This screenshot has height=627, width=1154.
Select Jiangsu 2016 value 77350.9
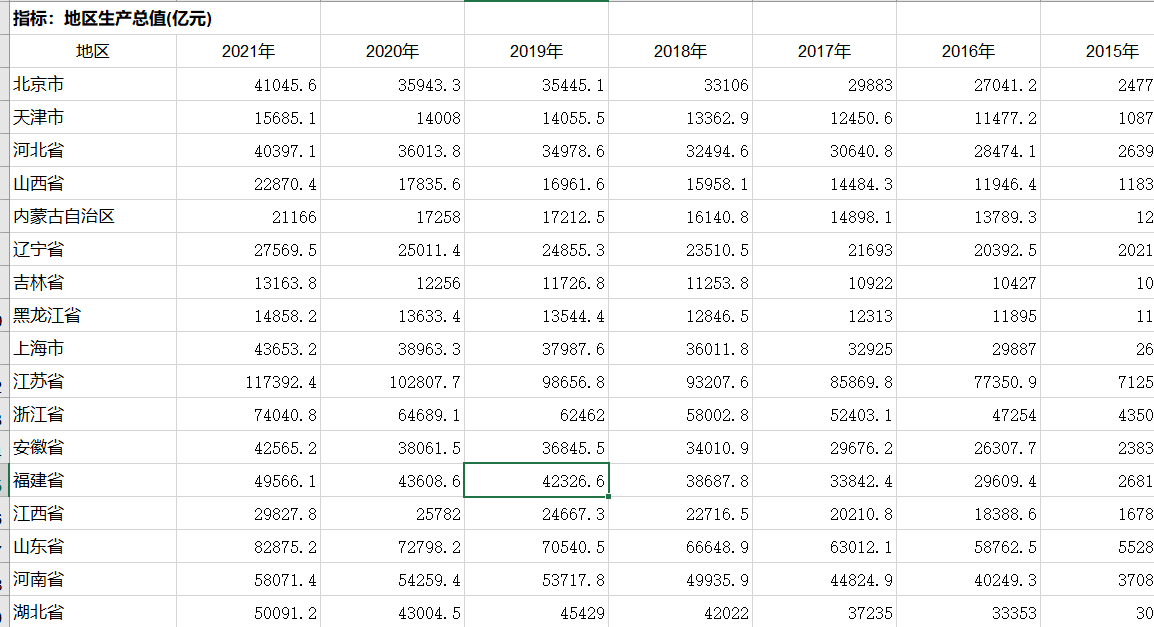969,381
